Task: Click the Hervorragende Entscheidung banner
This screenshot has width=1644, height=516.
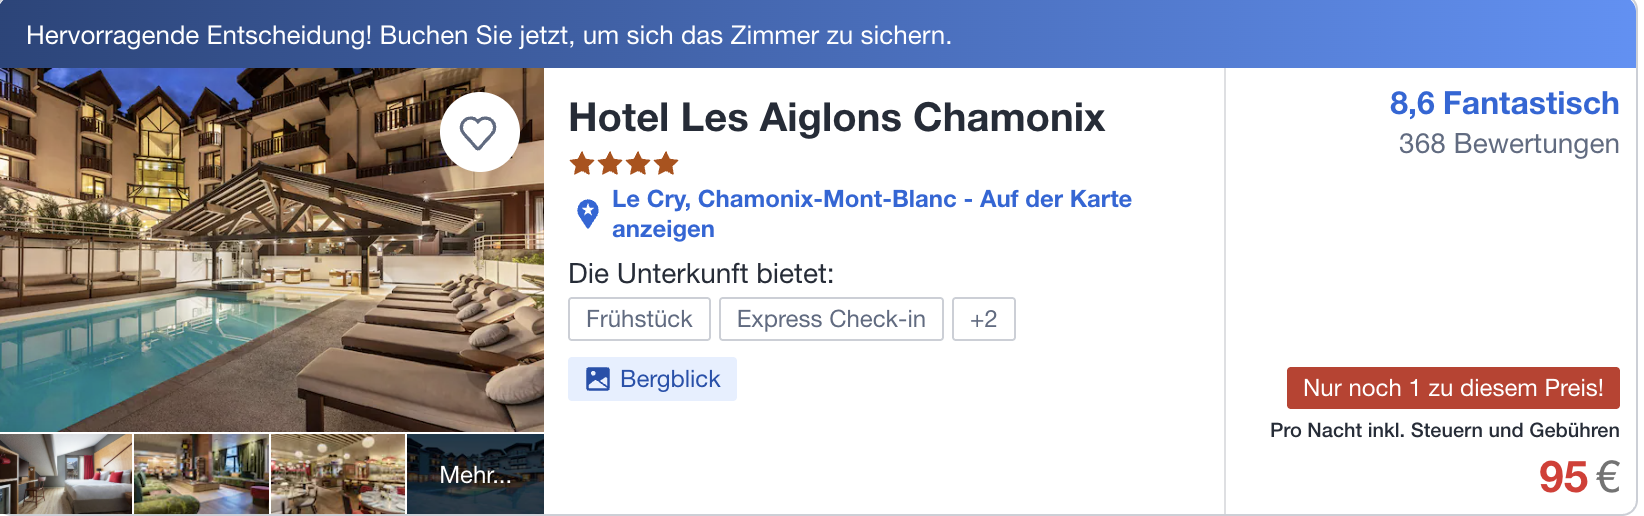Action: 489,35
